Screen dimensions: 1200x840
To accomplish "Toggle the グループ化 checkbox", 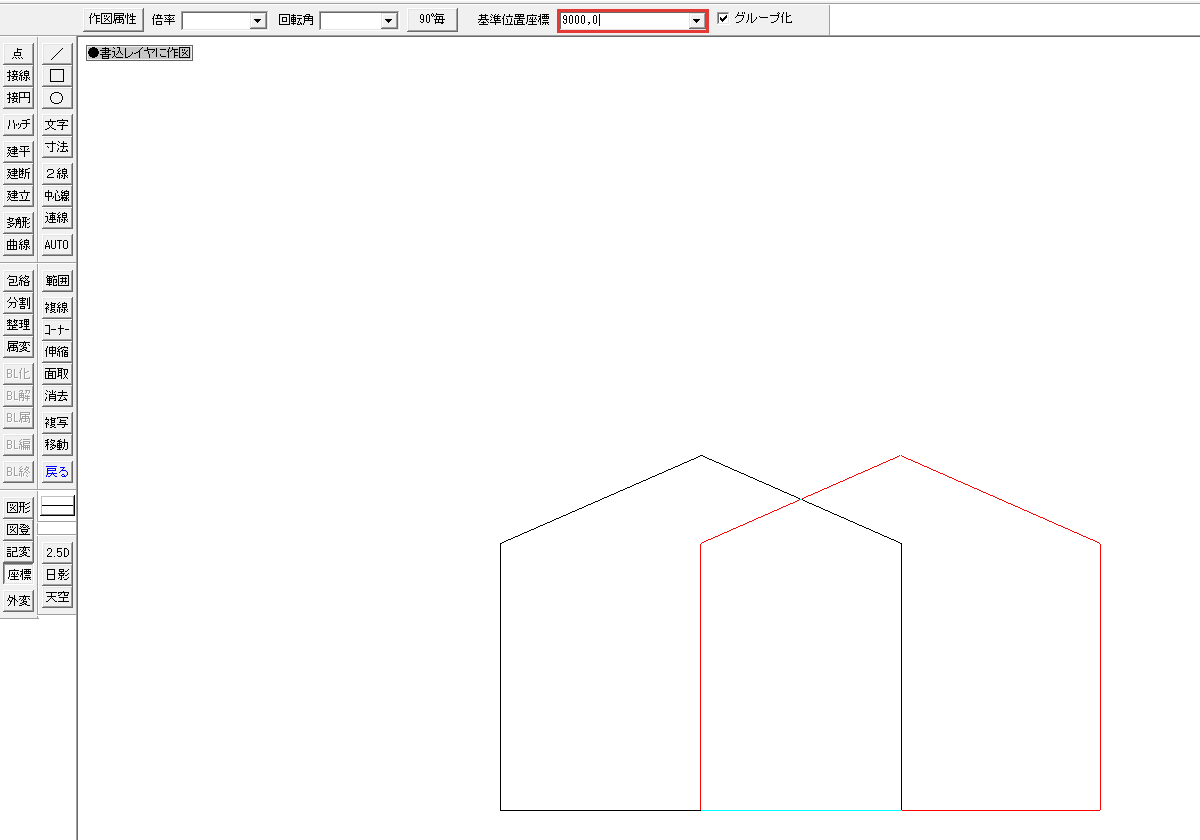I will 723,18.
